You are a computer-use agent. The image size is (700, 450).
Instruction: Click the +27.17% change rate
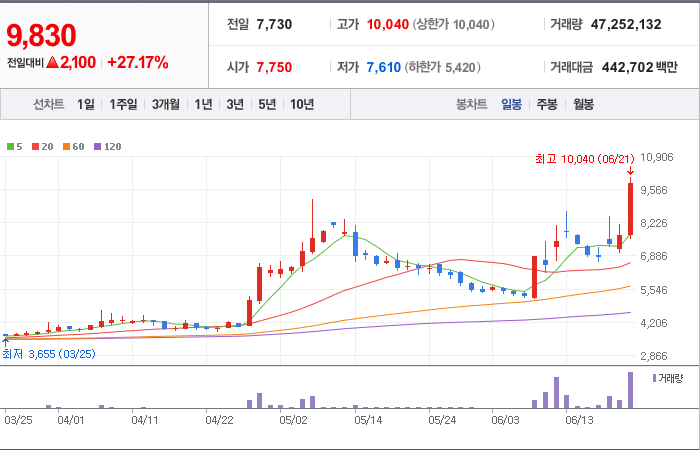pos(138,63)
